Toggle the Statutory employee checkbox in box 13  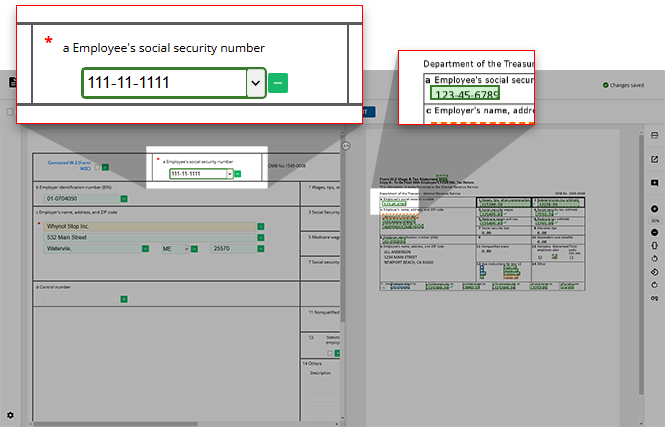click(330, 353)
